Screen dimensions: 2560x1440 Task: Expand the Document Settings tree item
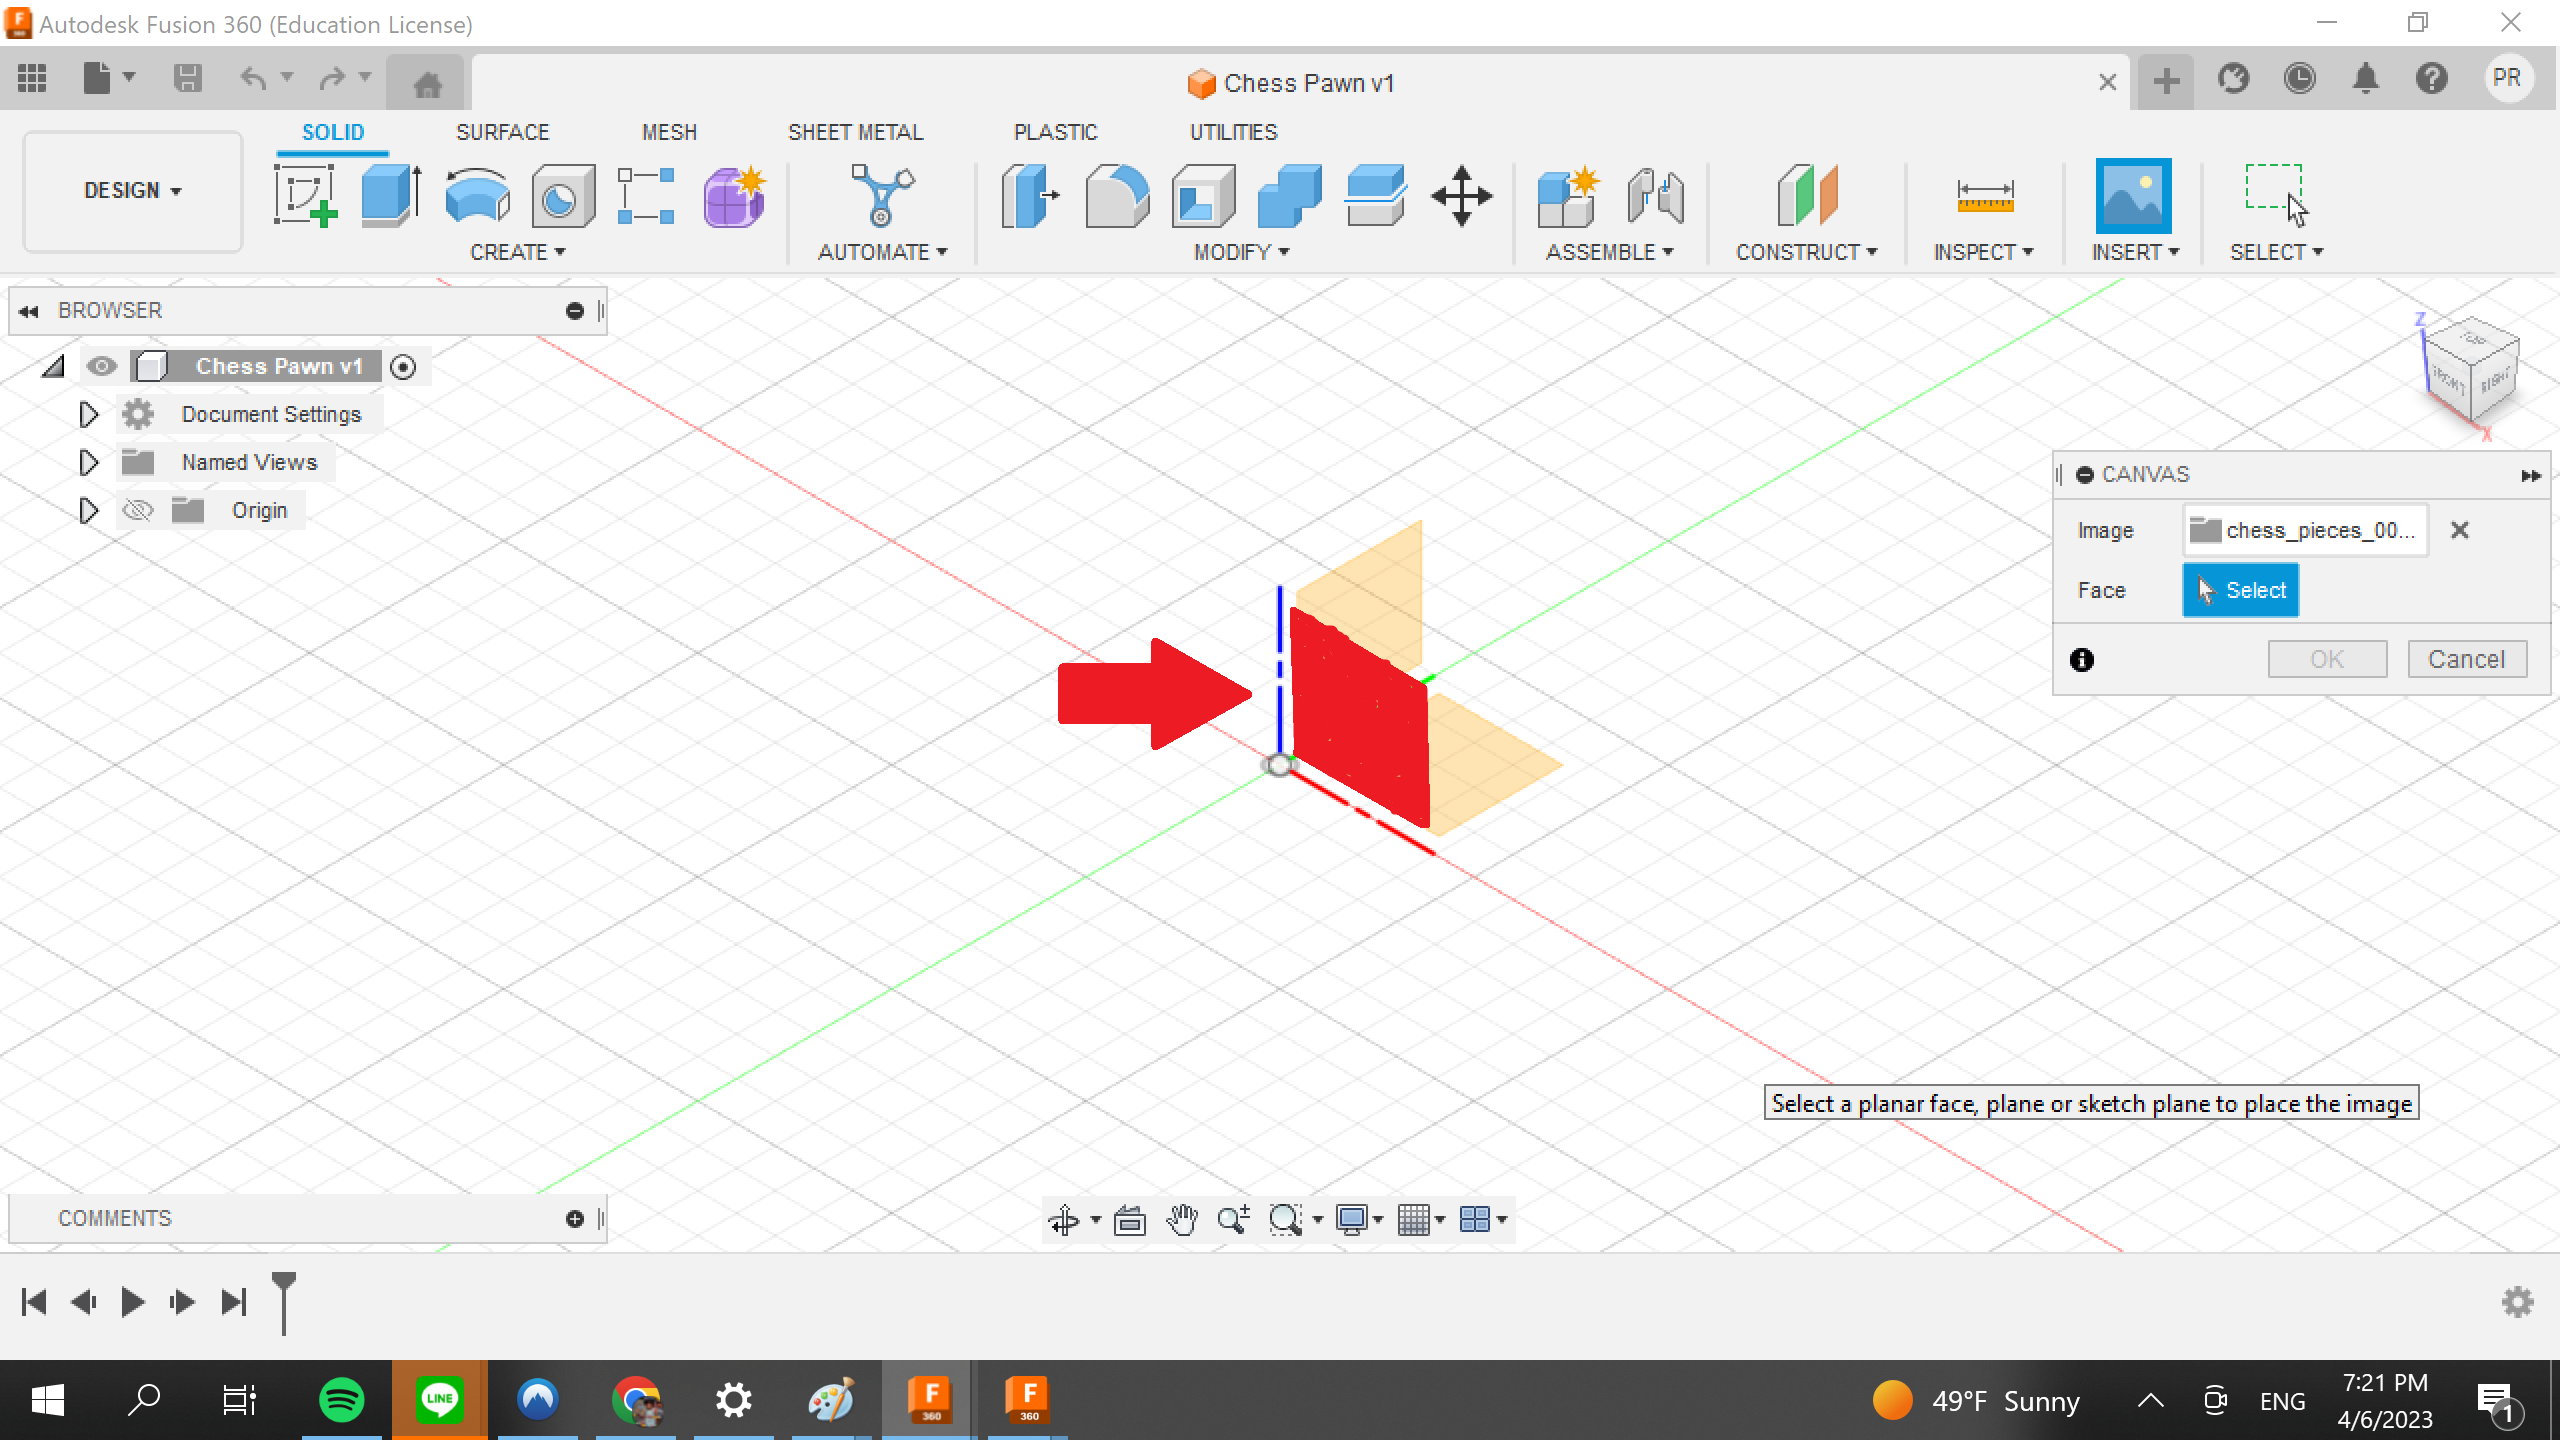pyautogui.click(x=87, y=414)
